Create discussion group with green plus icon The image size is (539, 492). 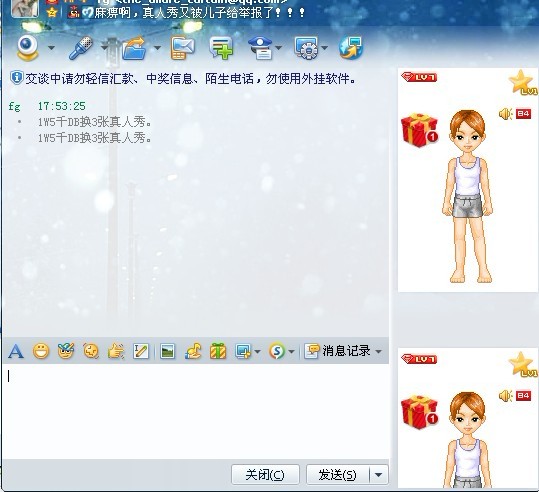point(221,48)
